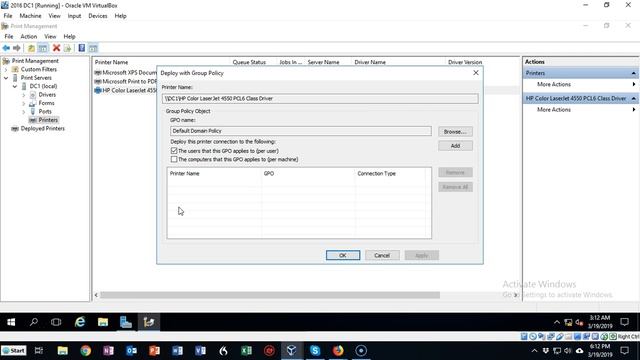Open Firefox from host taskbar

pos(338,351)
